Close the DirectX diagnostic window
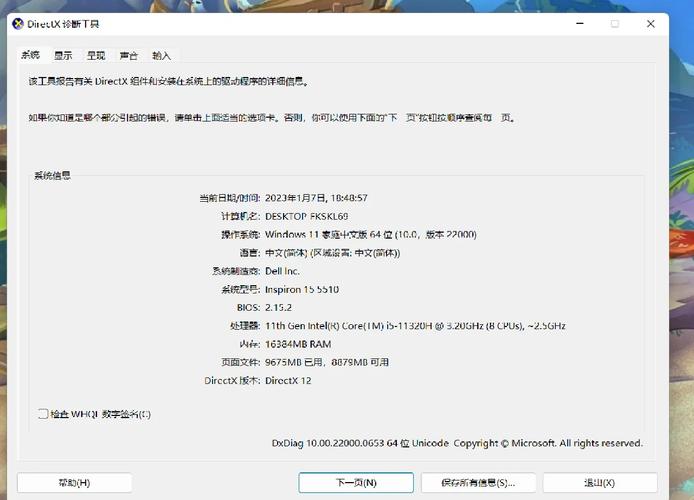The image size is (694, 500). click(651, 23)
